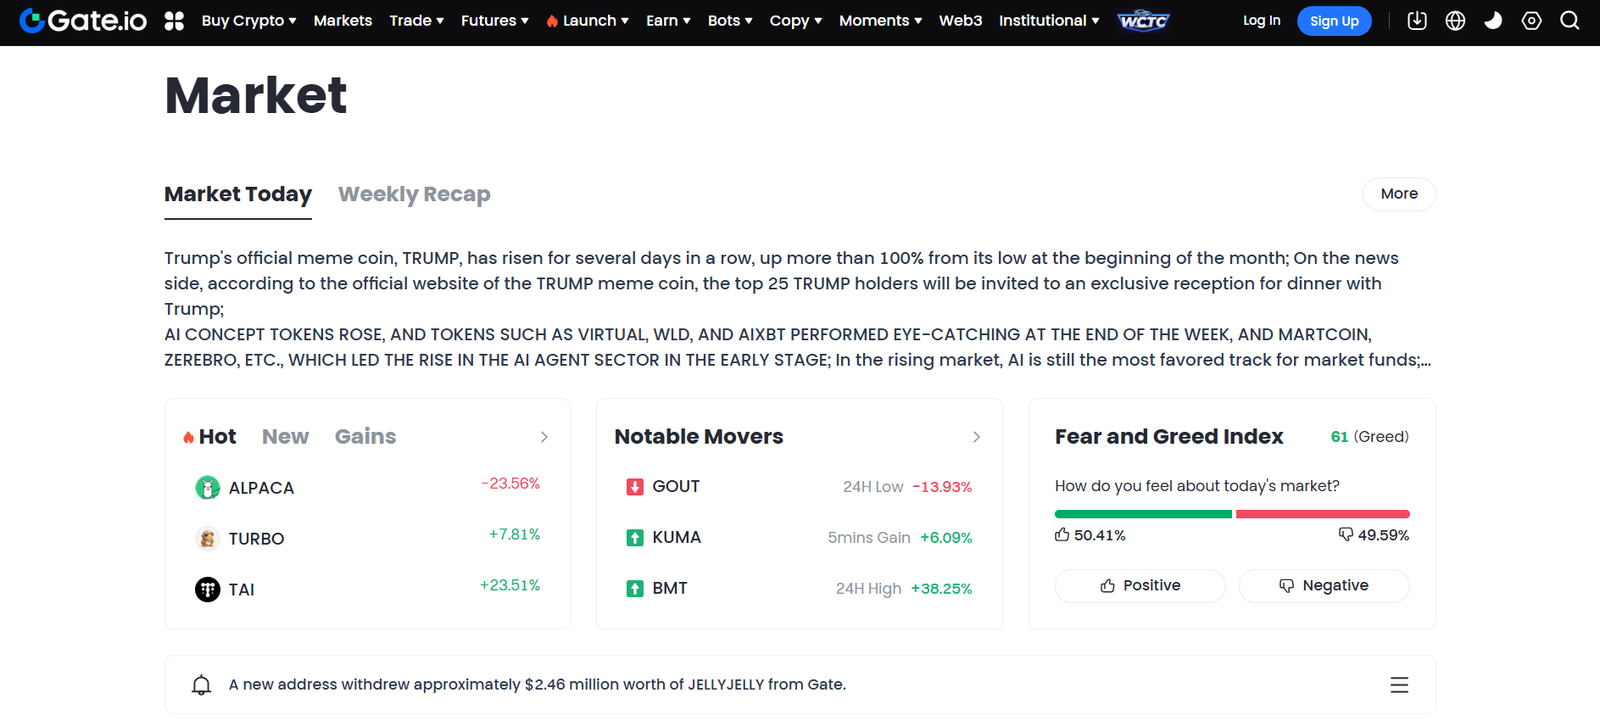Expand the Launch dropdown menu
The width and height of the screenshot is (1600, 728).
tap(587, 20)
